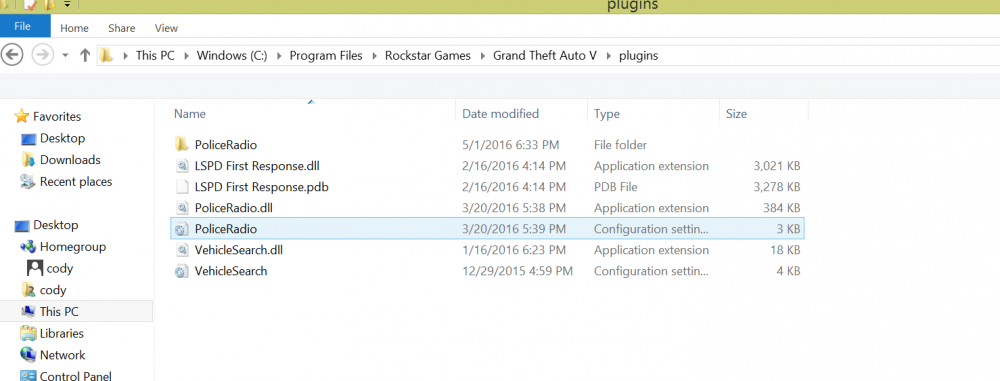The width and height of the screenshot is (1000, 381).
Task: Open the File ribbon tab
Action: tap(22, 26)
